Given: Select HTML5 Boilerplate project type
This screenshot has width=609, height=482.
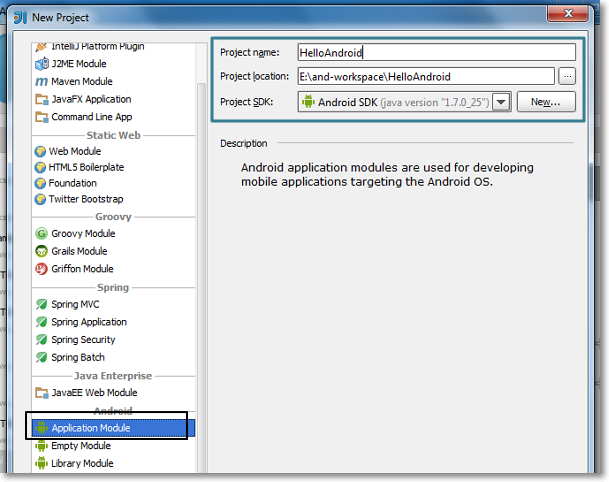Looking at the screenshot, I should (86, 167).
